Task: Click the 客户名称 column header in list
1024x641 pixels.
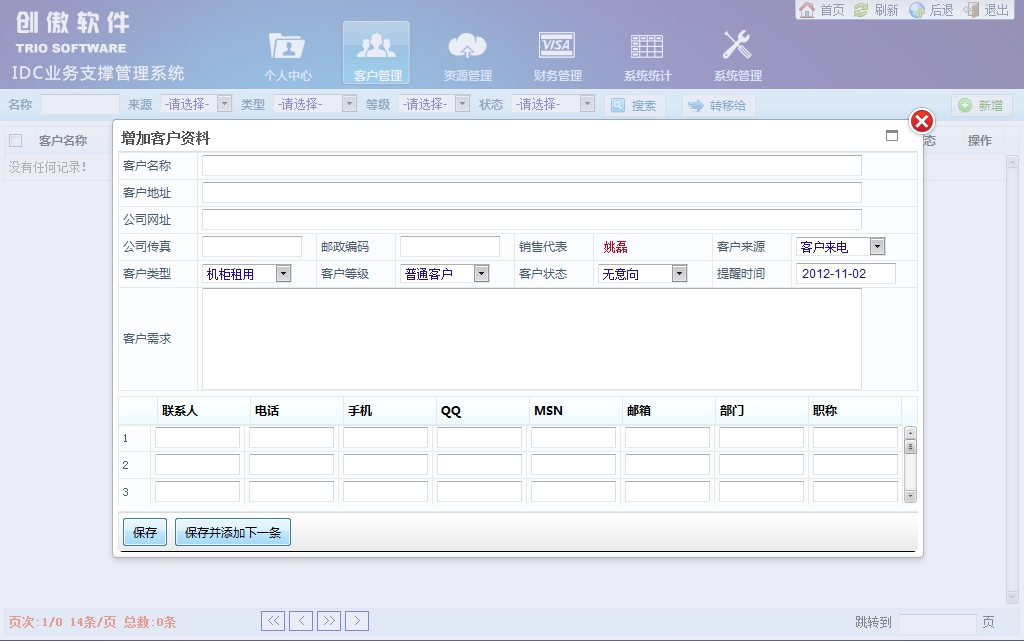Action: (x=63, y=140)
